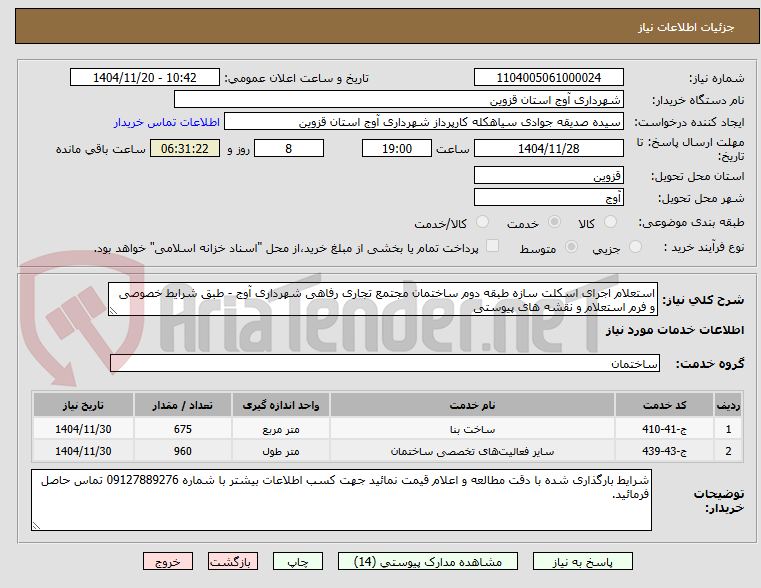The image size is (761, 588).
Task: Click the متر مربع unit cell
Action: (281, 429)
